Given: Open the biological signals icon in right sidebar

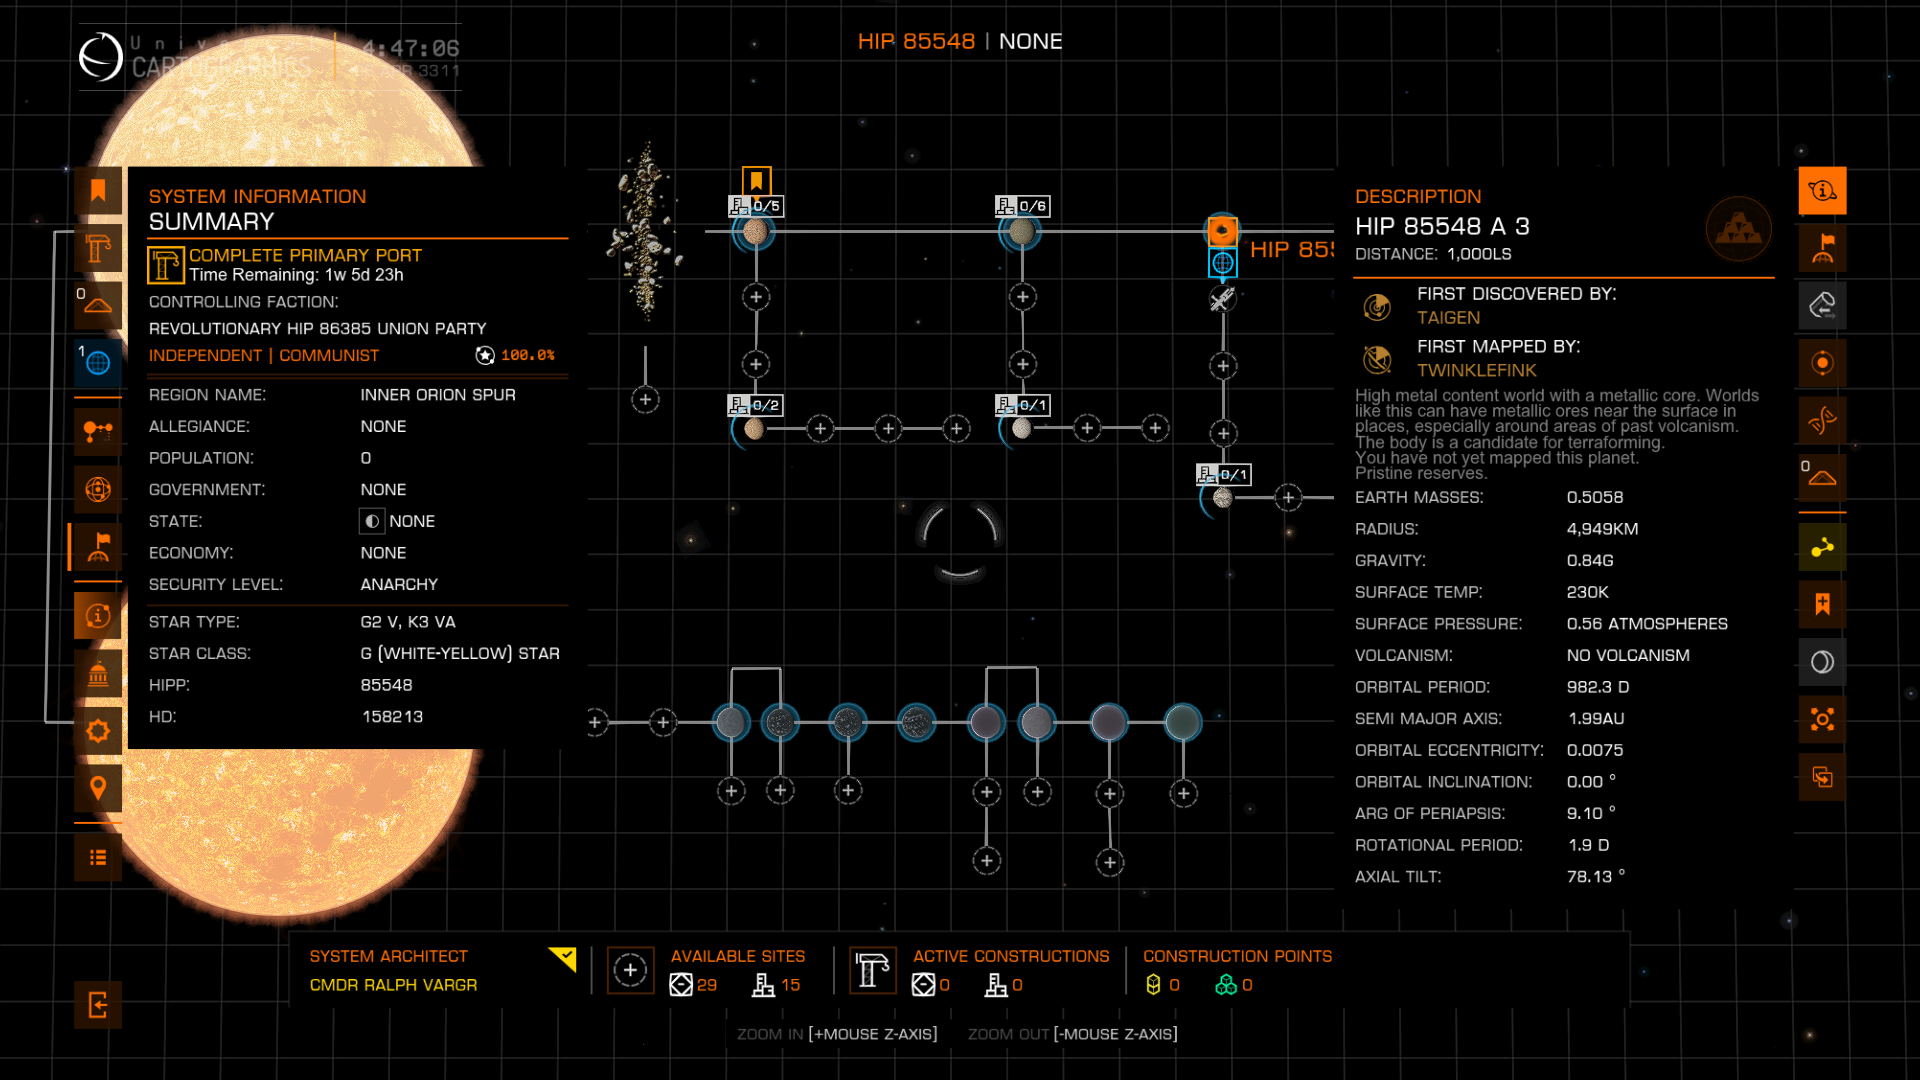Looking at the screenshot, I should point(1822,420).
